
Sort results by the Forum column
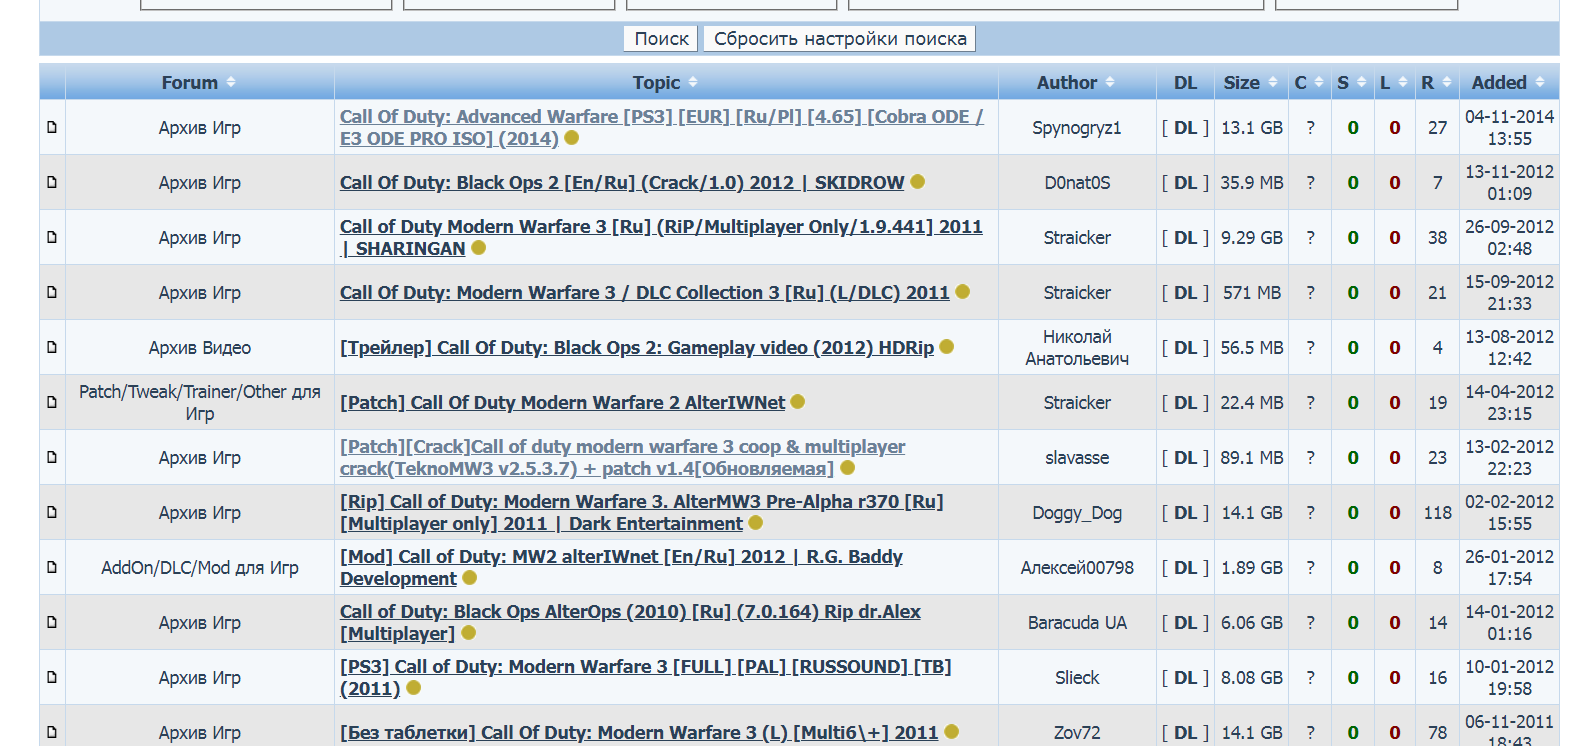[198, 83]
